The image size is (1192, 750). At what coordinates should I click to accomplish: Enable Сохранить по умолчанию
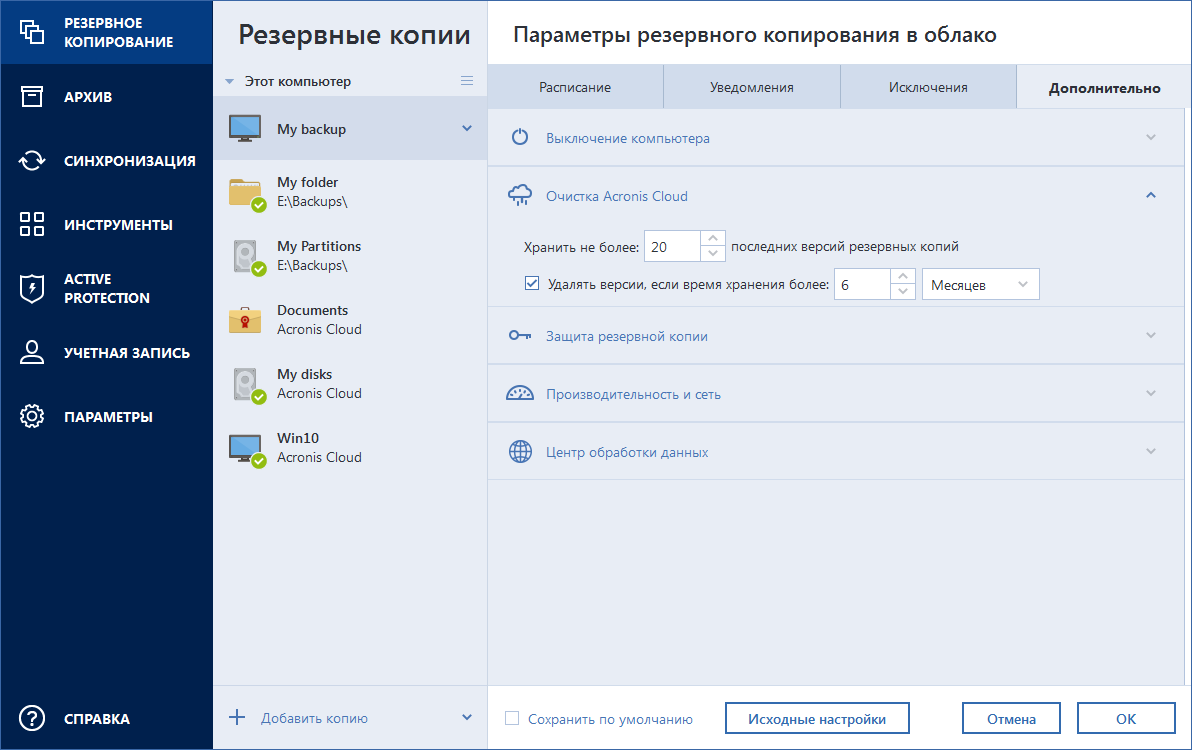coord(513,718)
